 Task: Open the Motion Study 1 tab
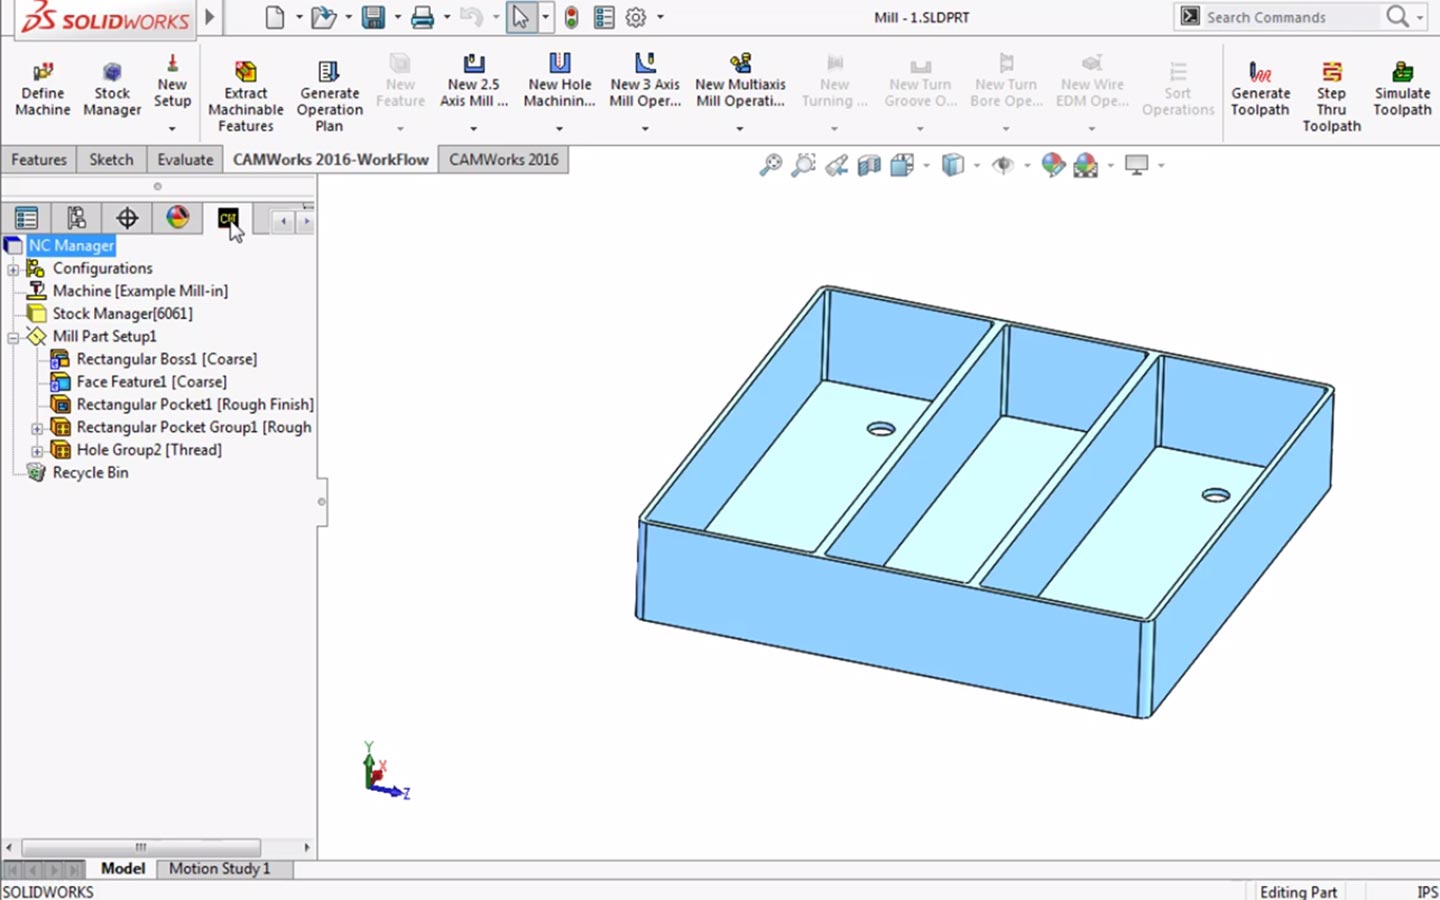click(x=219, y=869)
